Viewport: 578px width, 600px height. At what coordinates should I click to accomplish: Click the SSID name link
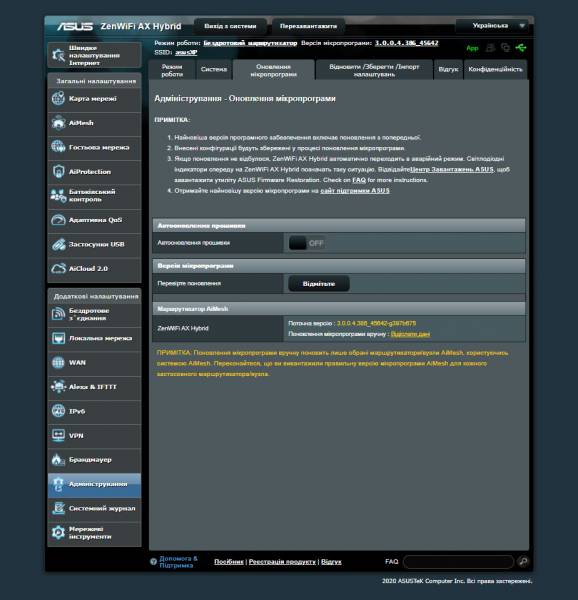pos(186,52)
